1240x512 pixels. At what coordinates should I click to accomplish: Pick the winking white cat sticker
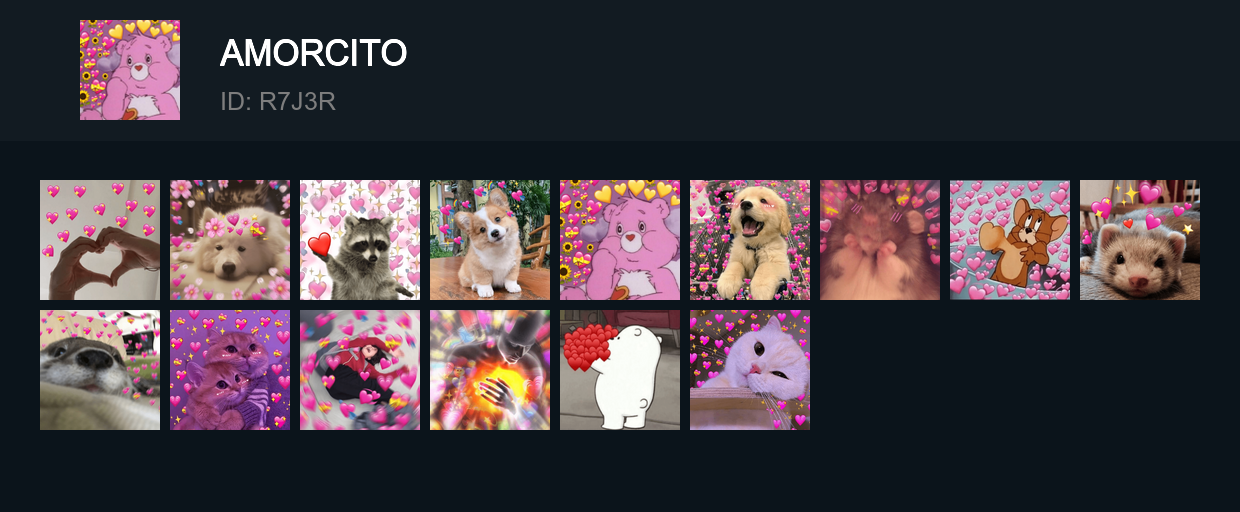pyautogui.click(x=750, y=370)
